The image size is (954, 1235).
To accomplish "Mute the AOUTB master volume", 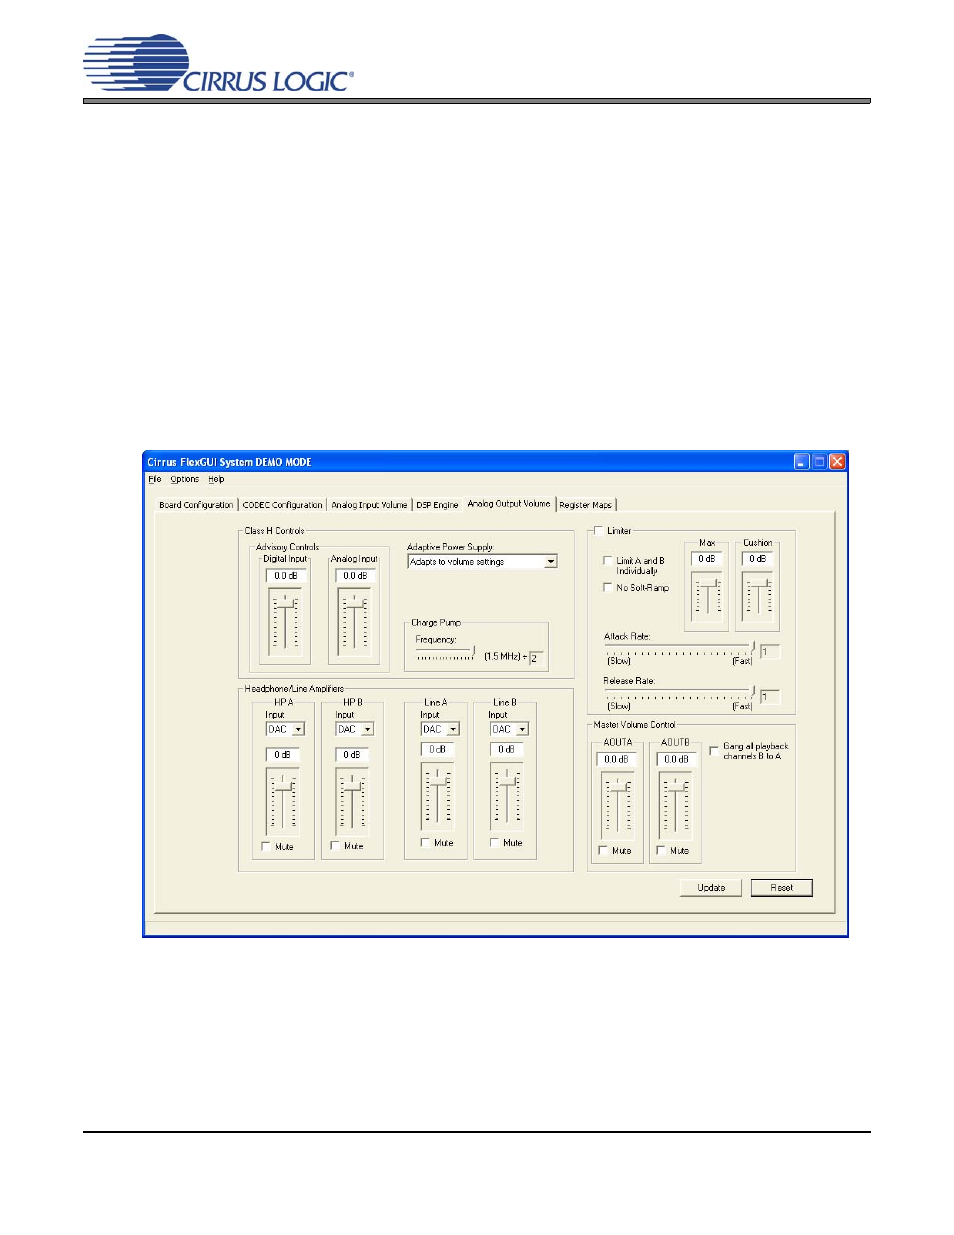I will click(661, 851).
